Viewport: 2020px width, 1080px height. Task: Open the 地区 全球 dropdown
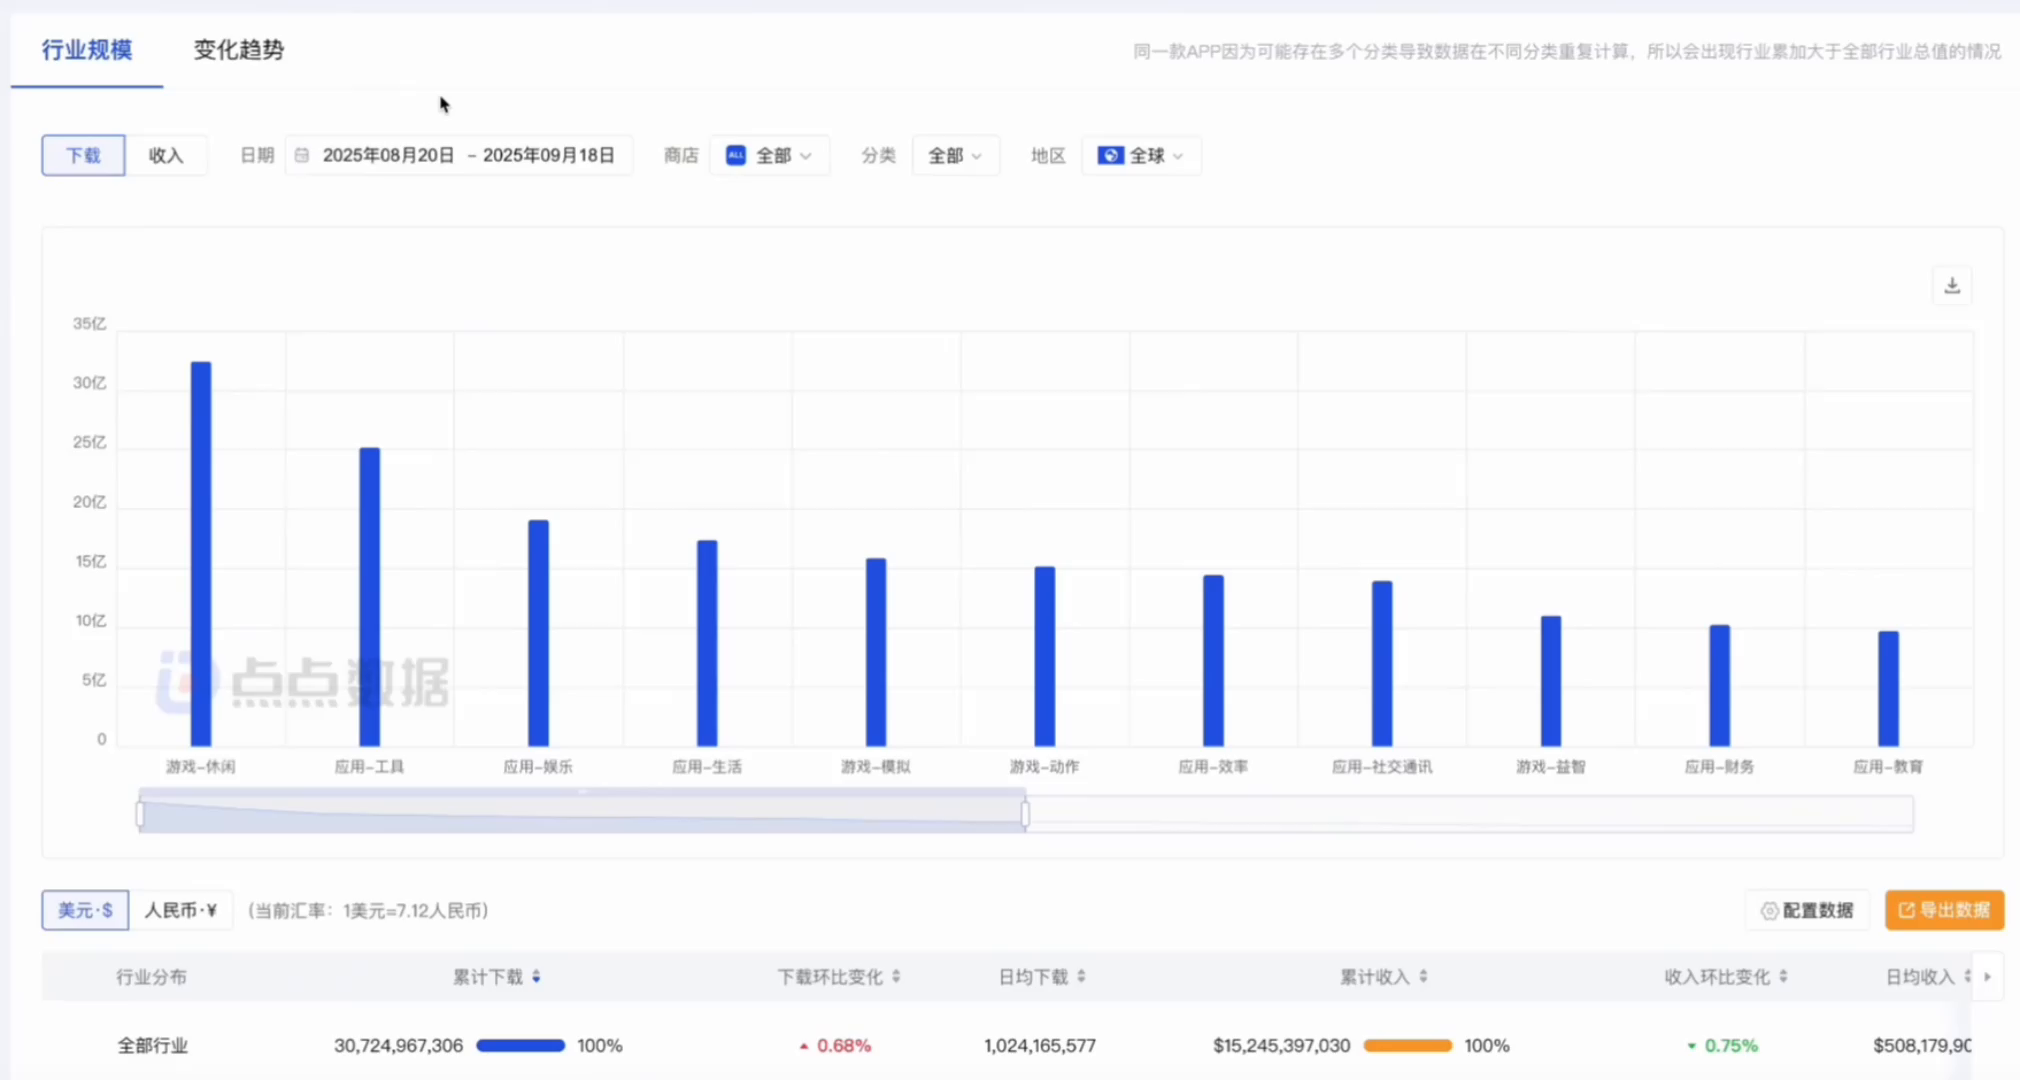pyautogui.click(x=1141, y=155)
